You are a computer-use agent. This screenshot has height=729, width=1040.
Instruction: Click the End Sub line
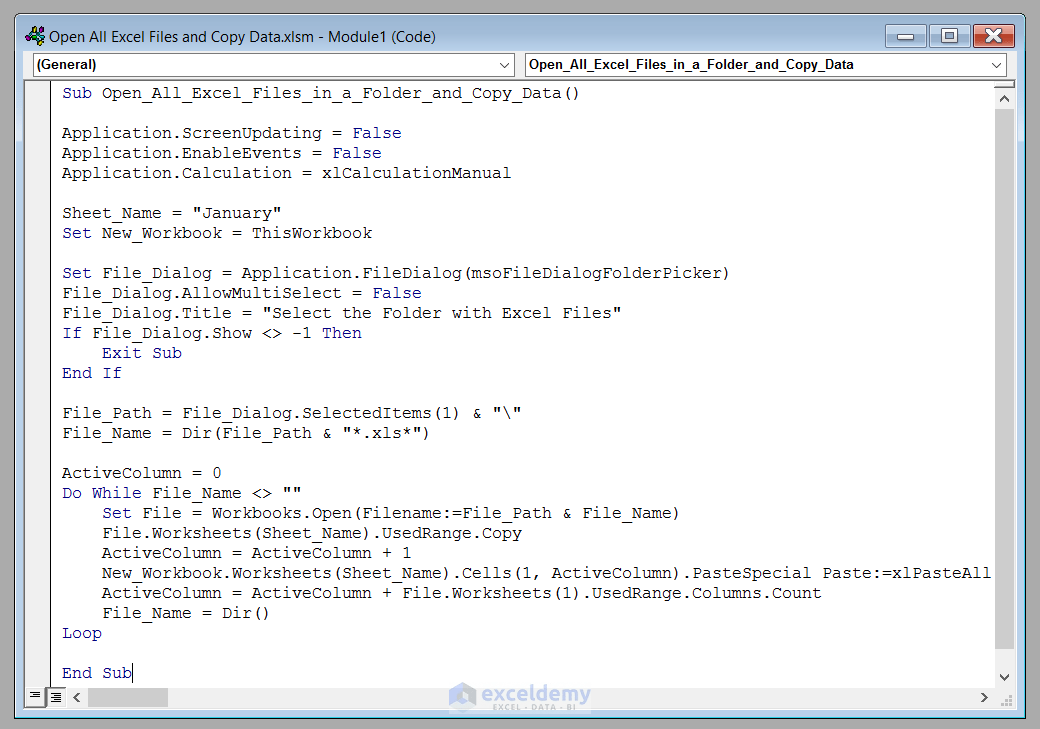[x=97, y=672]
